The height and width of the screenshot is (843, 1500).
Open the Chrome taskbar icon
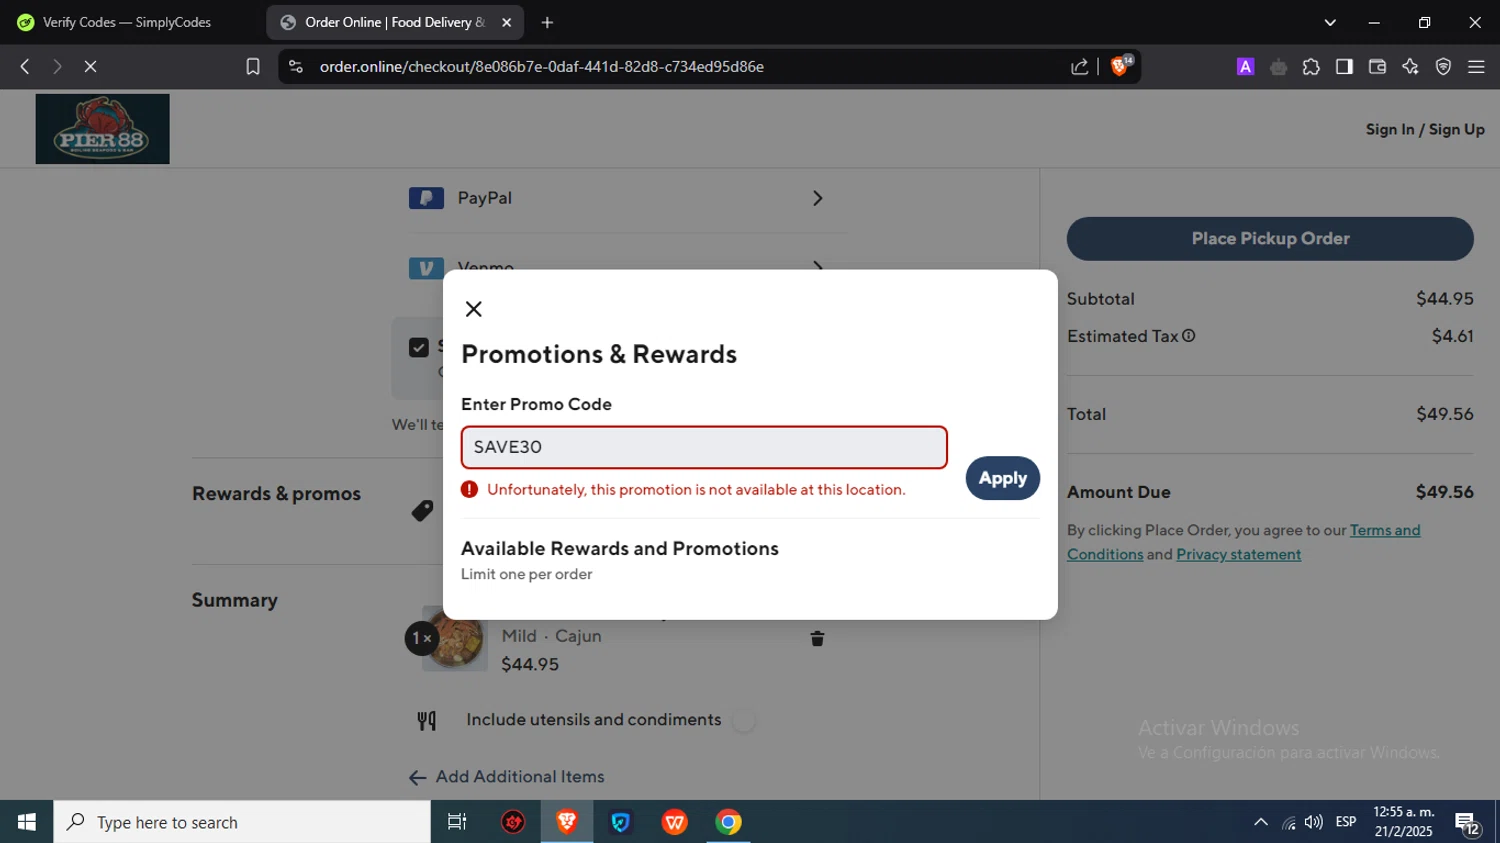pos(729,822)
